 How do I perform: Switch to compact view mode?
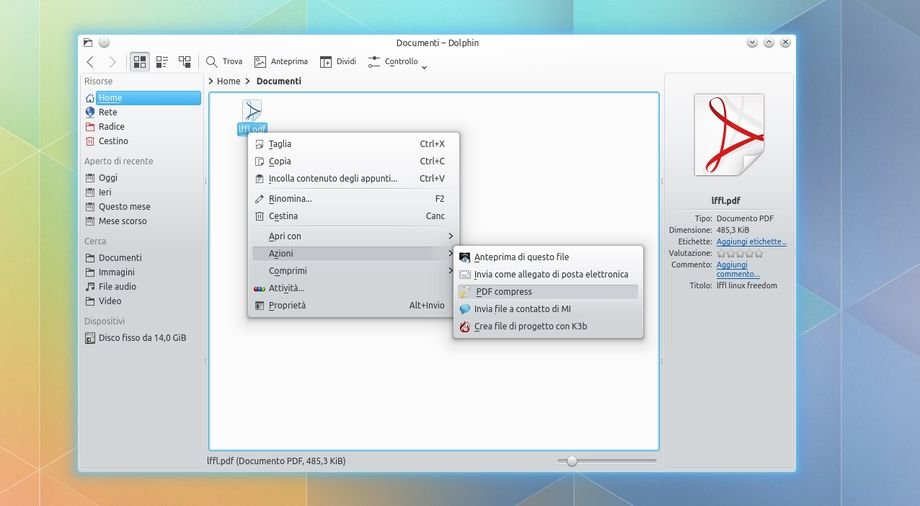coord(162,62)
